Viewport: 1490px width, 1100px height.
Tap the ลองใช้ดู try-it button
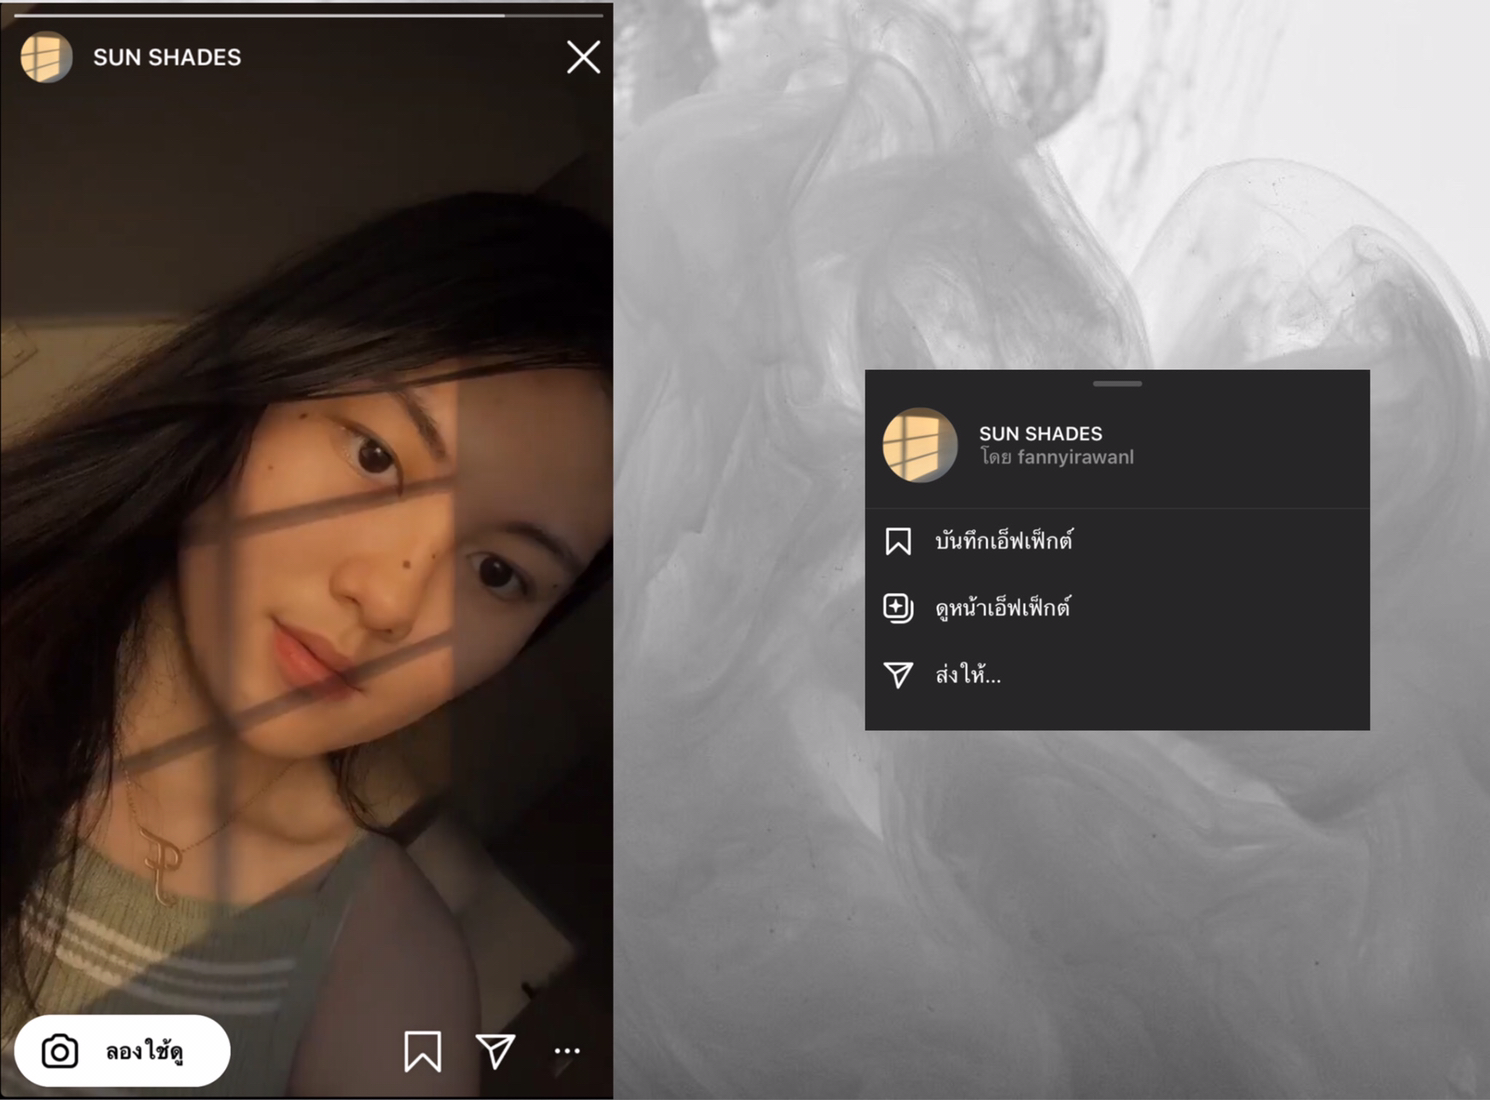click(x=122, y=1051)
